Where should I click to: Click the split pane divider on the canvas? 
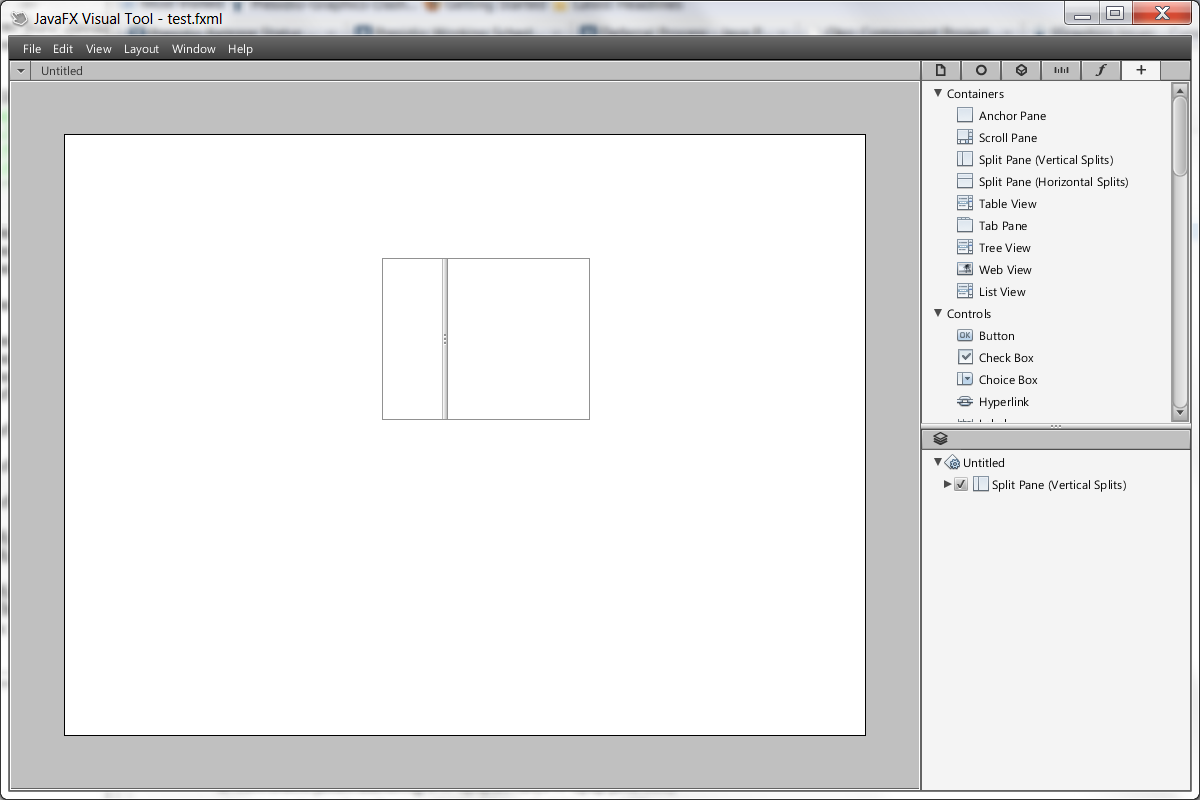click(x=445, y=339)
